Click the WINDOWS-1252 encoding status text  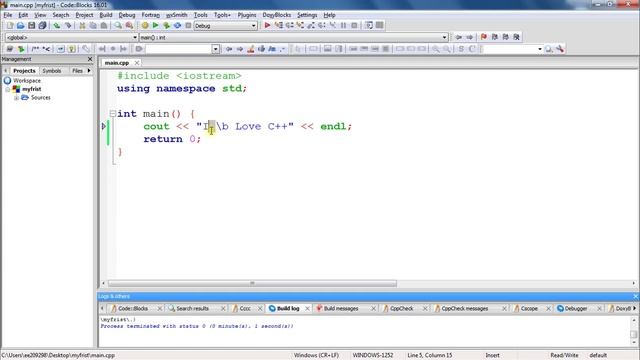373,356
